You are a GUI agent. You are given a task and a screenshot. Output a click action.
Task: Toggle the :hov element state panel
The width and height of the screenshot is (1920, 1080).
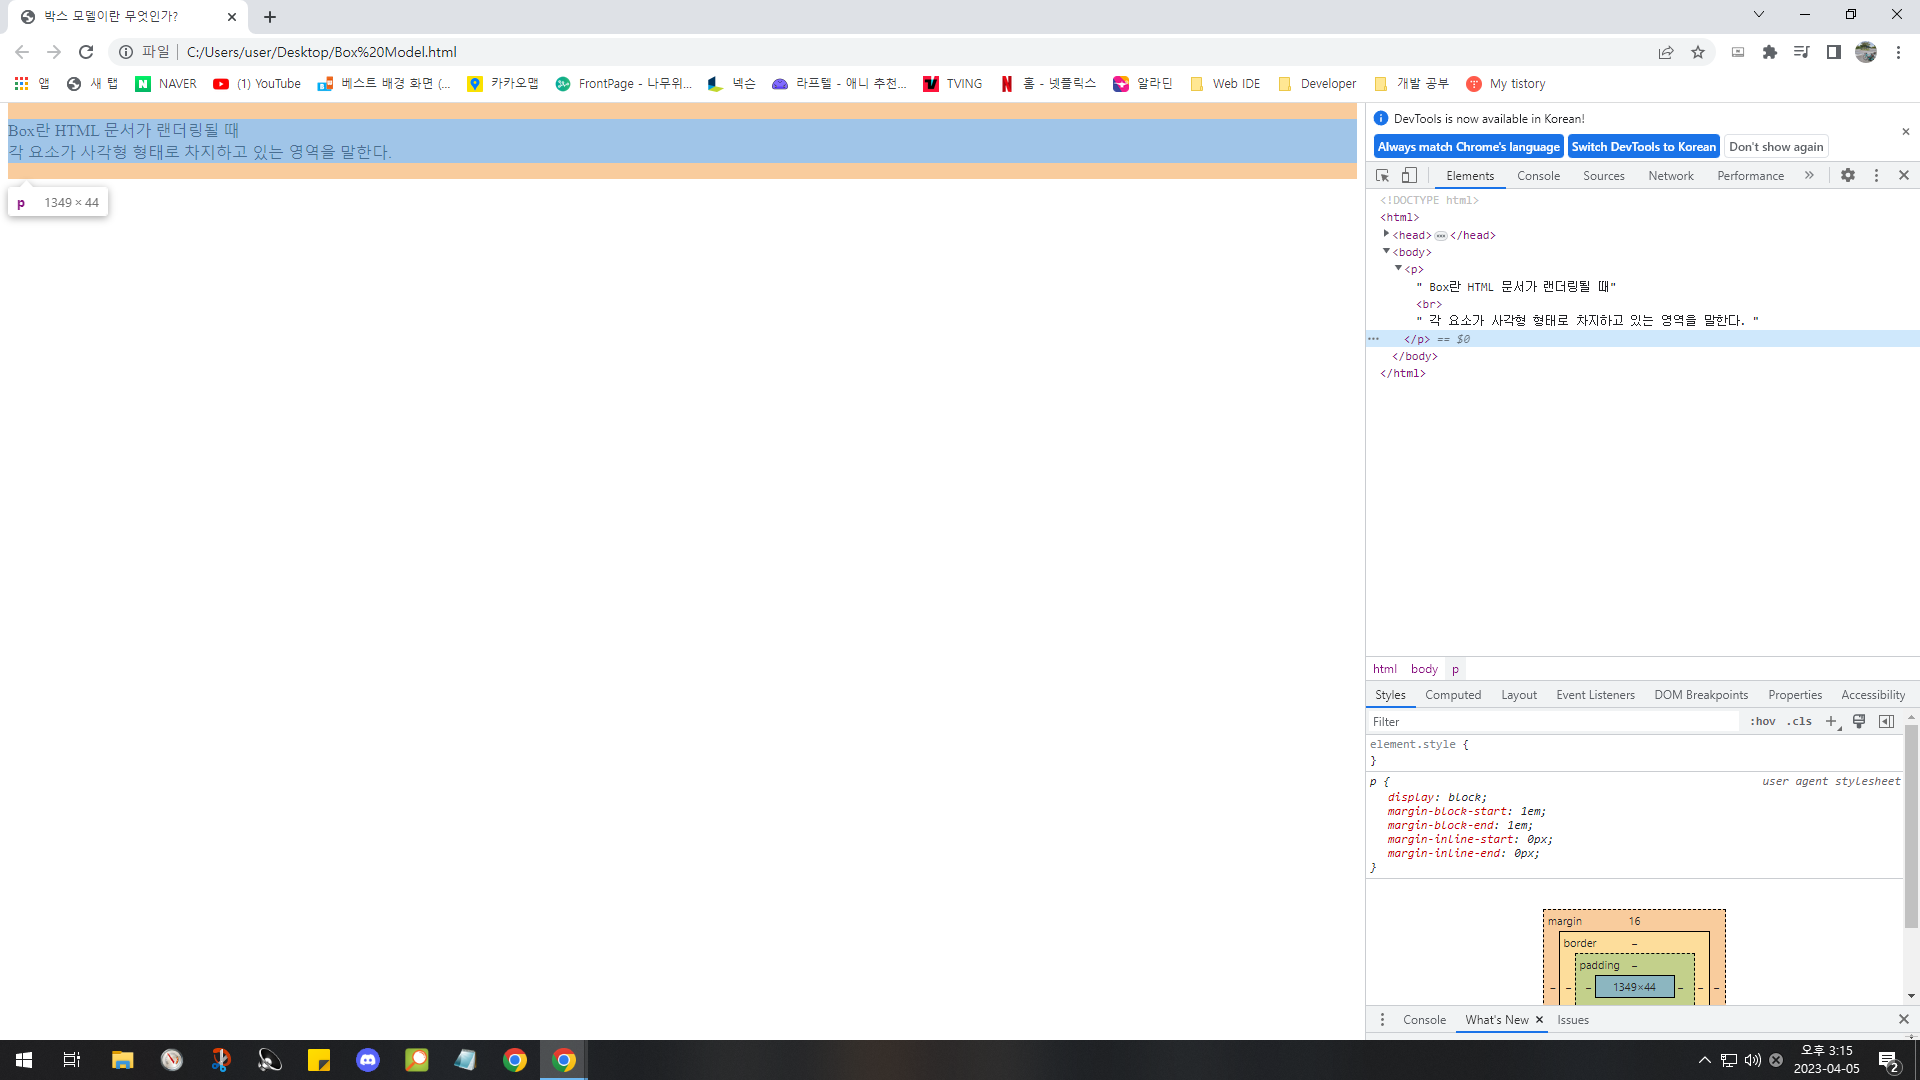pyautogui.click(x=1762, y=721)
